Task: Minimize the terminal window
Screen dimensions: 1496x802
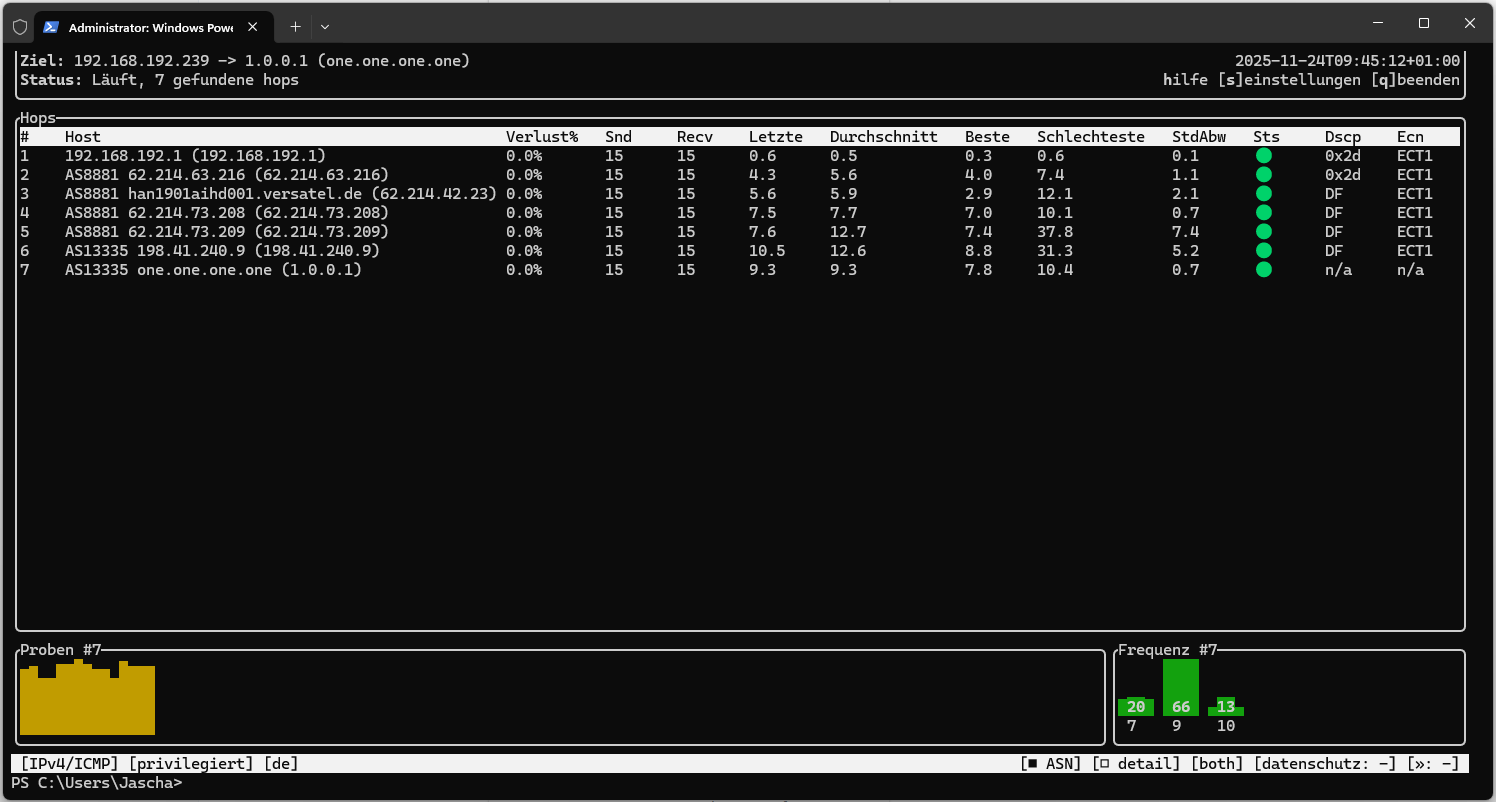Action: pyautogui.click(x=1378, y=22)
